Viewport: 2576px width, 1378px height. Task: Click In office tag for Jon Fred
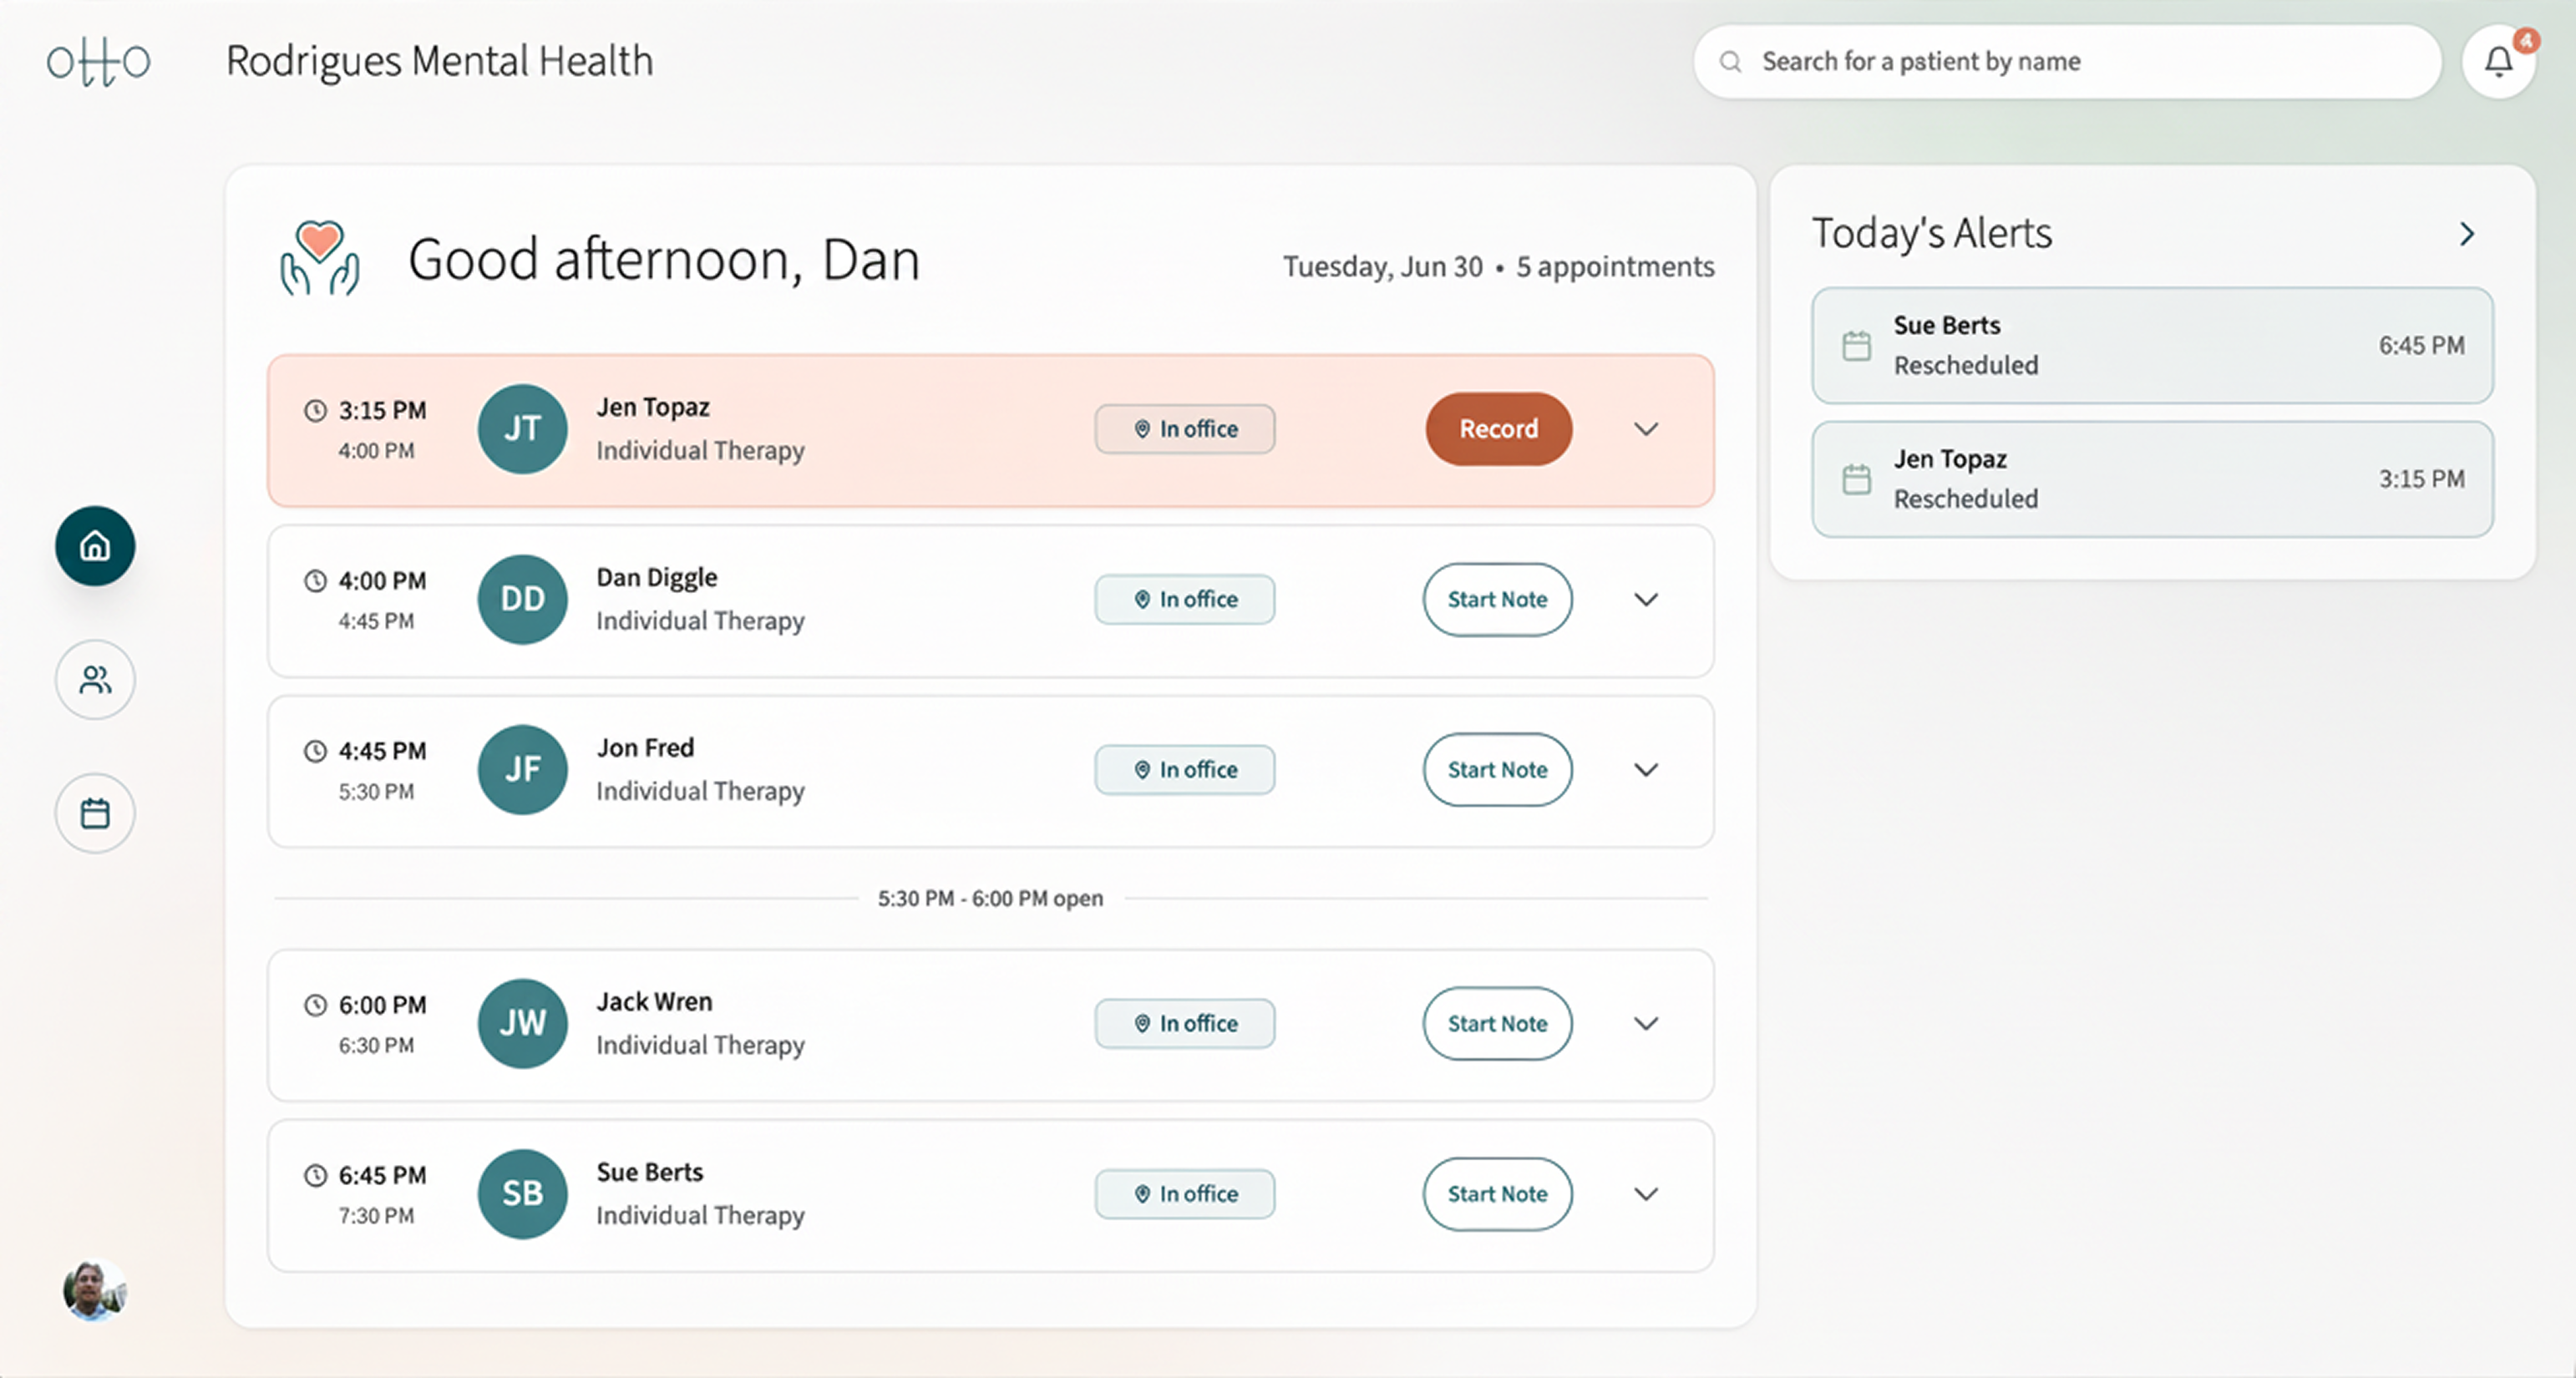(1185, 769)
